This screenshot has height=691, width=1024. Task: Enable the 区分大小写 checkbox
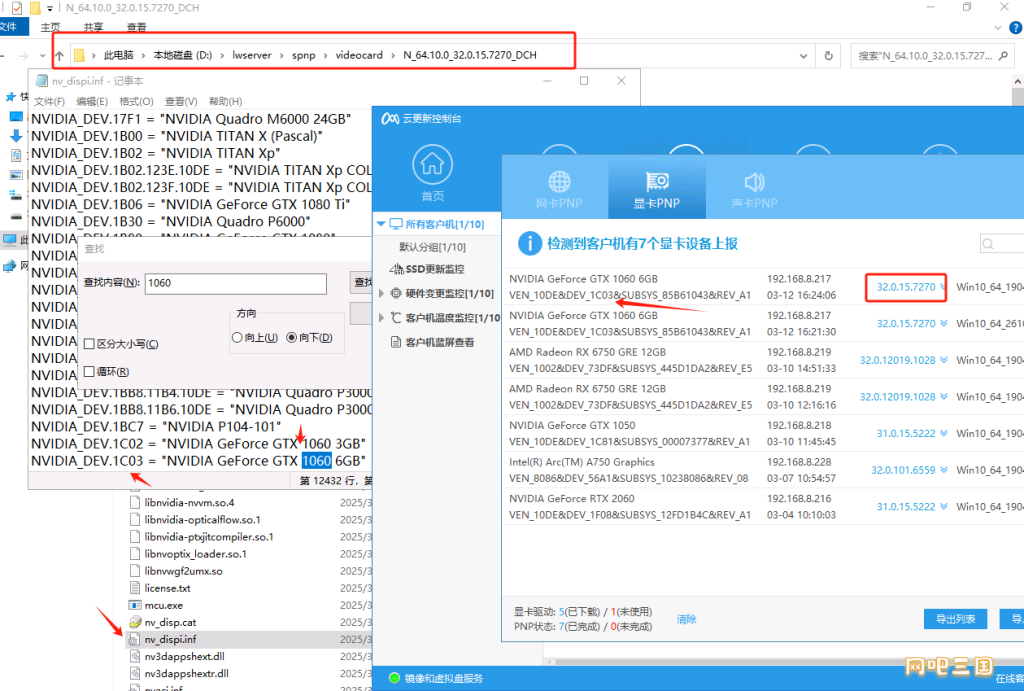[89, 344]
